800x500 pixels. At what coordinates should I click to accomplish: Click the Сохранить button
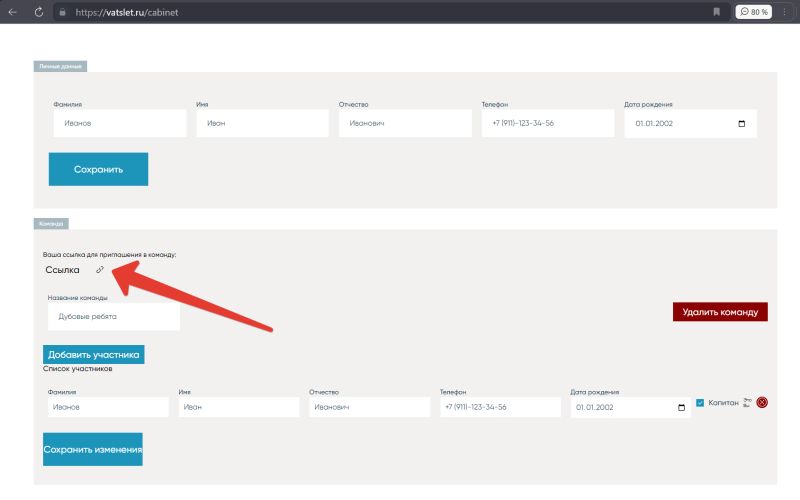click(x=98, y=169)
